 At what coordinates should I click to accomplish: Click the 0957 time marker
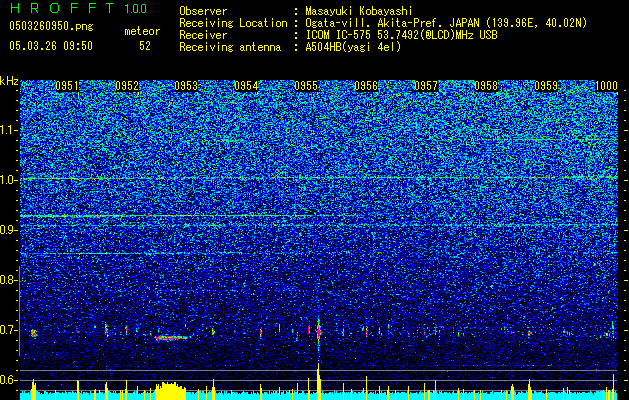(x=426, y=86)
